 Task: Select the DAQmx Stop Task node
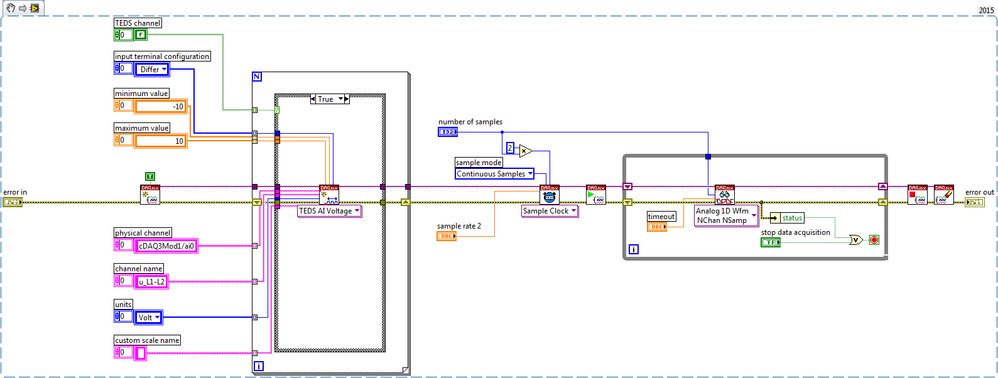917,195
